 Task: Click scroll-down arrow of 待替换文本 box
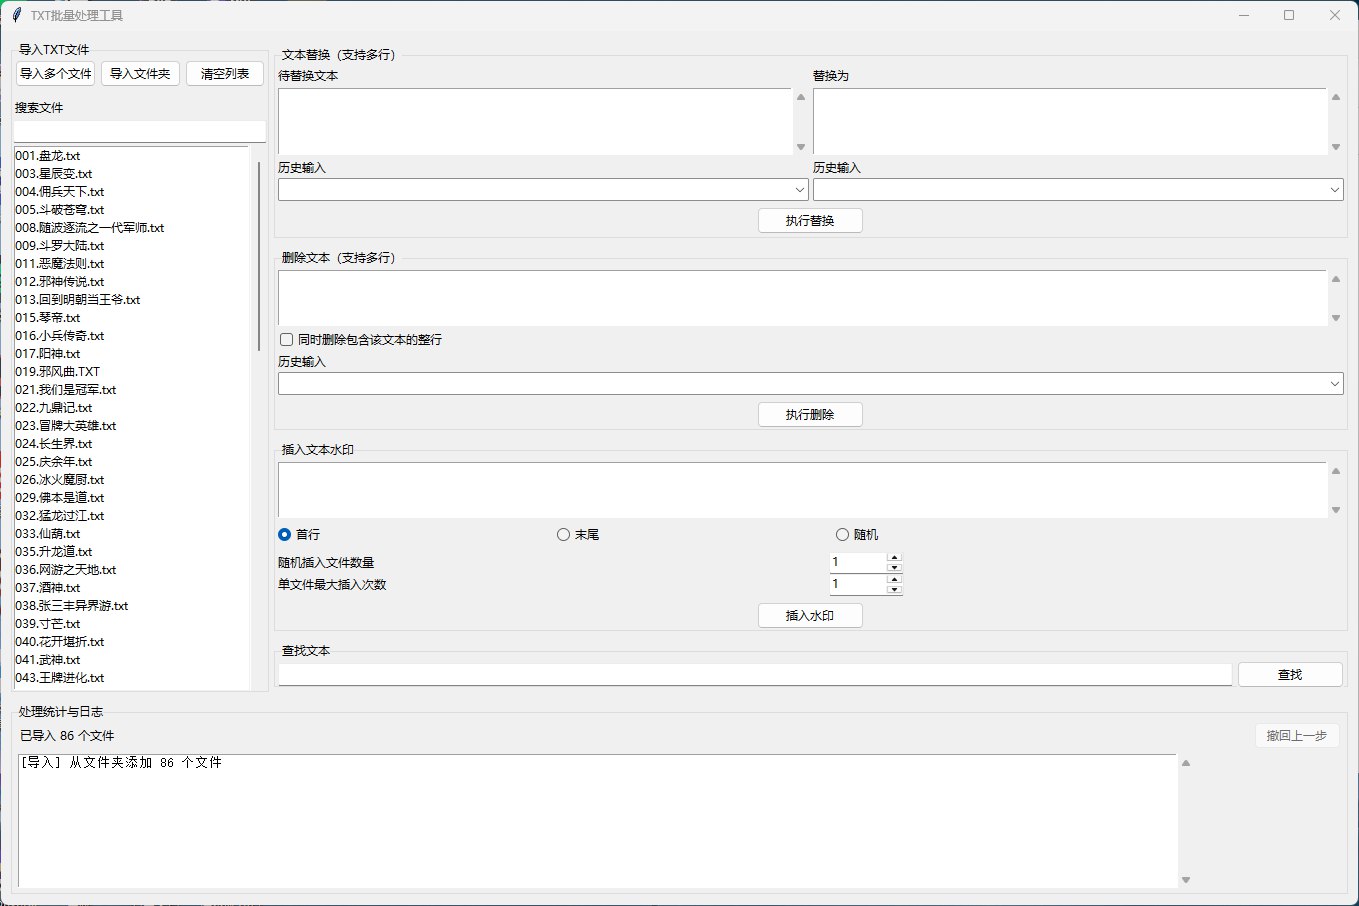[x=801, y=147]
